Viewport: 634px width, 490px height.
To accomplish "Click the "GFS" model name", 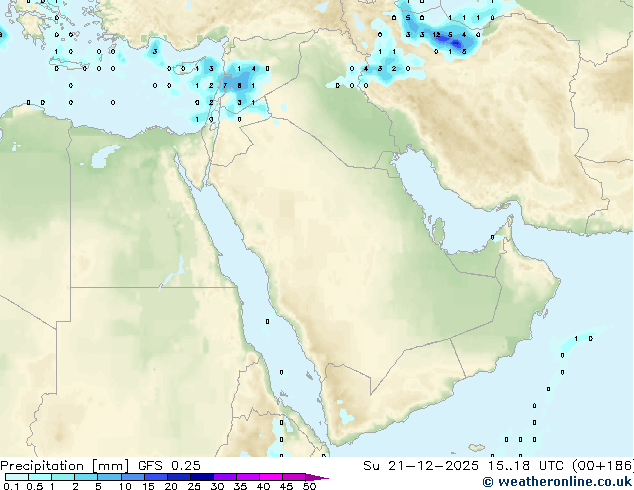I will tap(150, 466).
